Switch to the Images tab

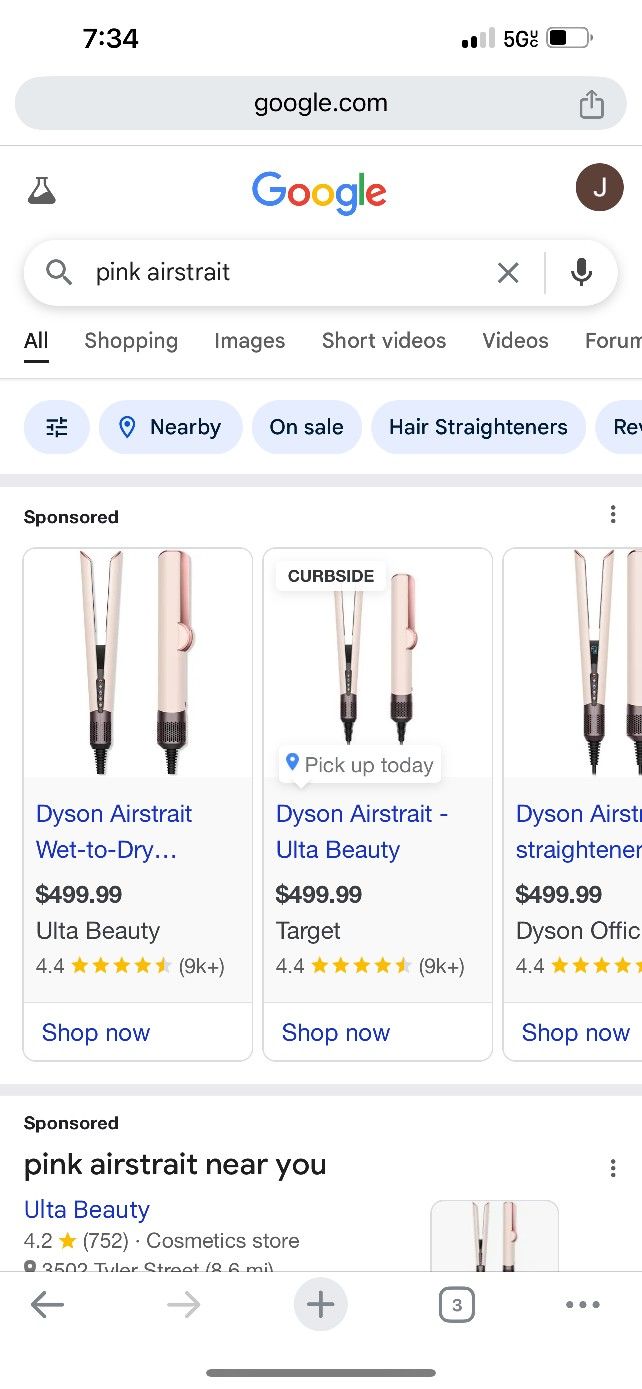click(249, 341)
